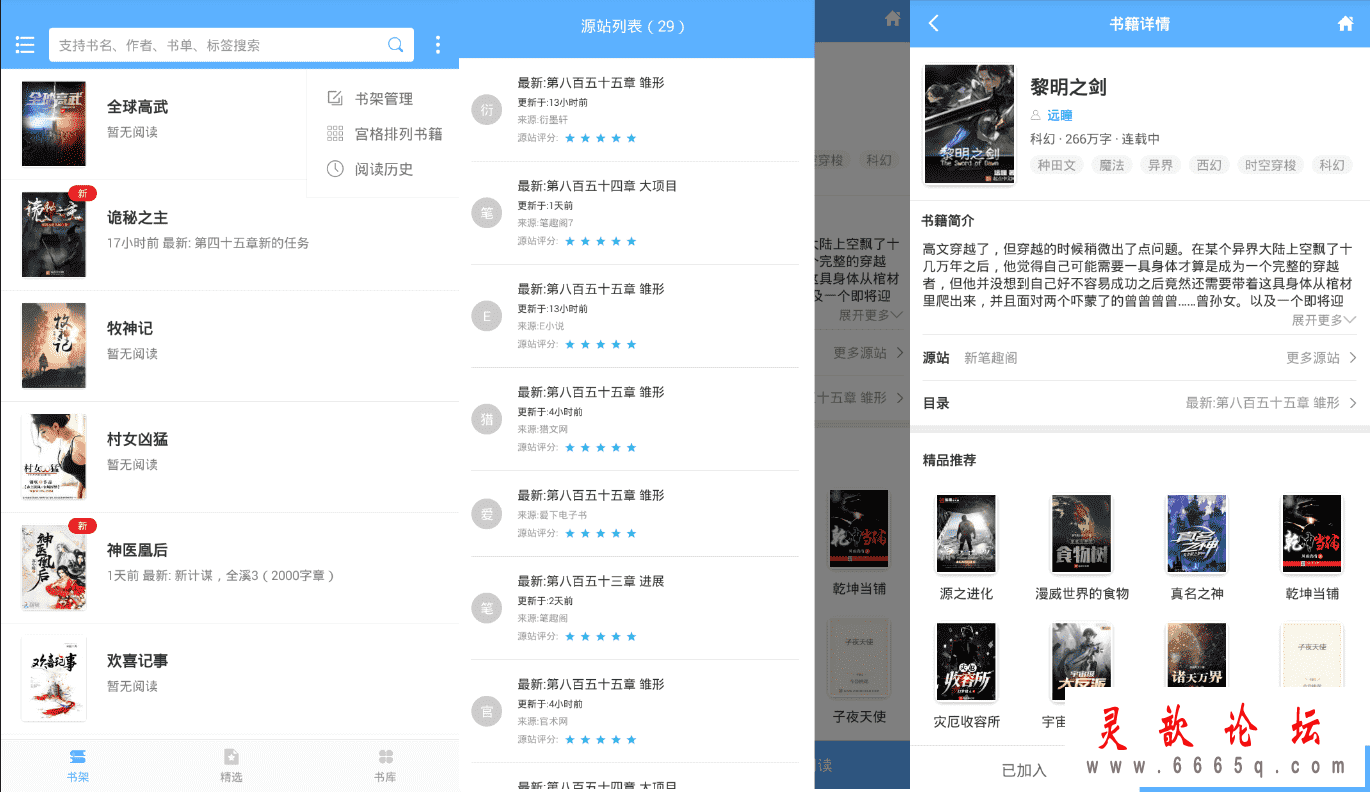Click the 爱 source avatar circle
Image resolution: width=1370 pixels, height=792 pixels.
[x=487, y=514]
